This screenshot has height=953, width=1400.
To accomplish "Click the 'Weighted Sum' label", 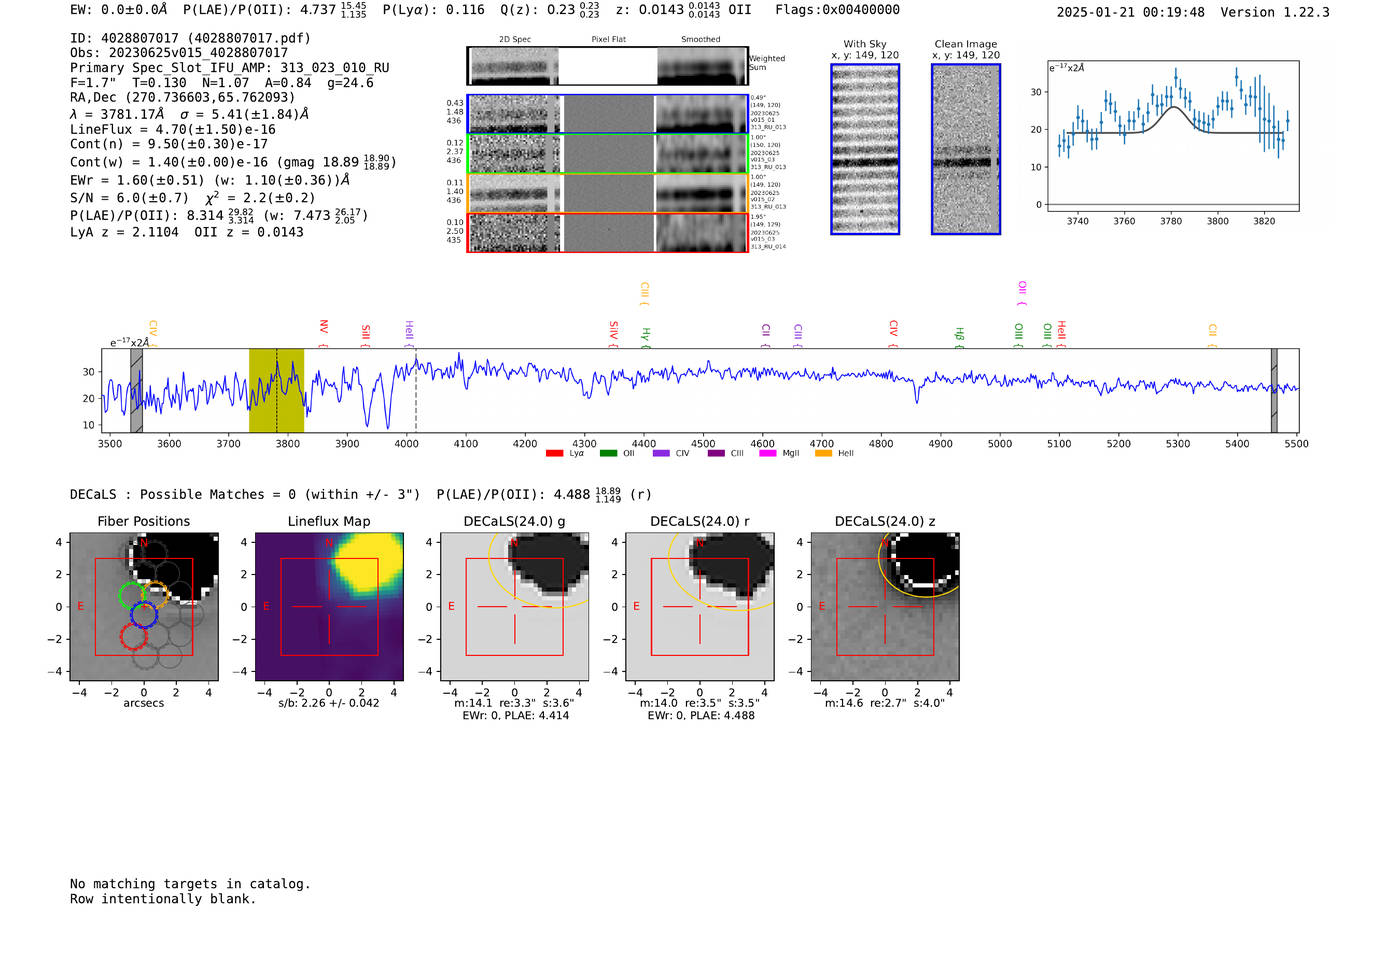I will pyautogui.click(x=767, y=63).
